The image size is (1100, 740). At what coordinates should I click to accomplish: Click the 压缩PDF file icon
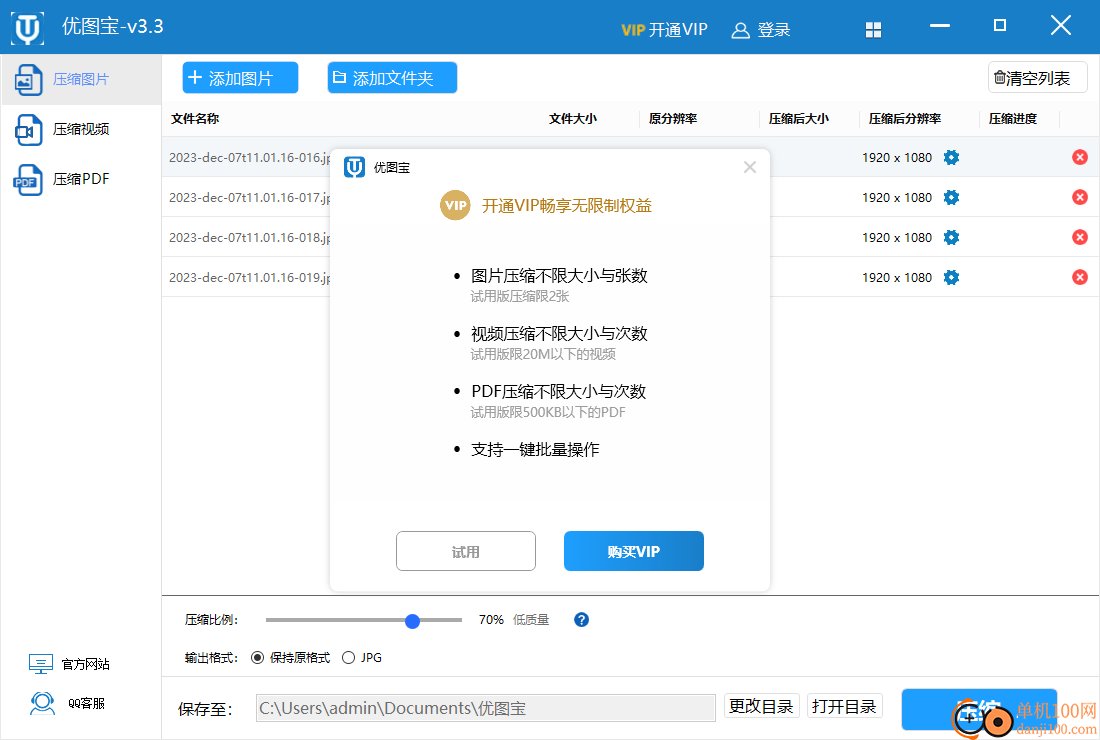pyautogui.click(x=28, y=180)
